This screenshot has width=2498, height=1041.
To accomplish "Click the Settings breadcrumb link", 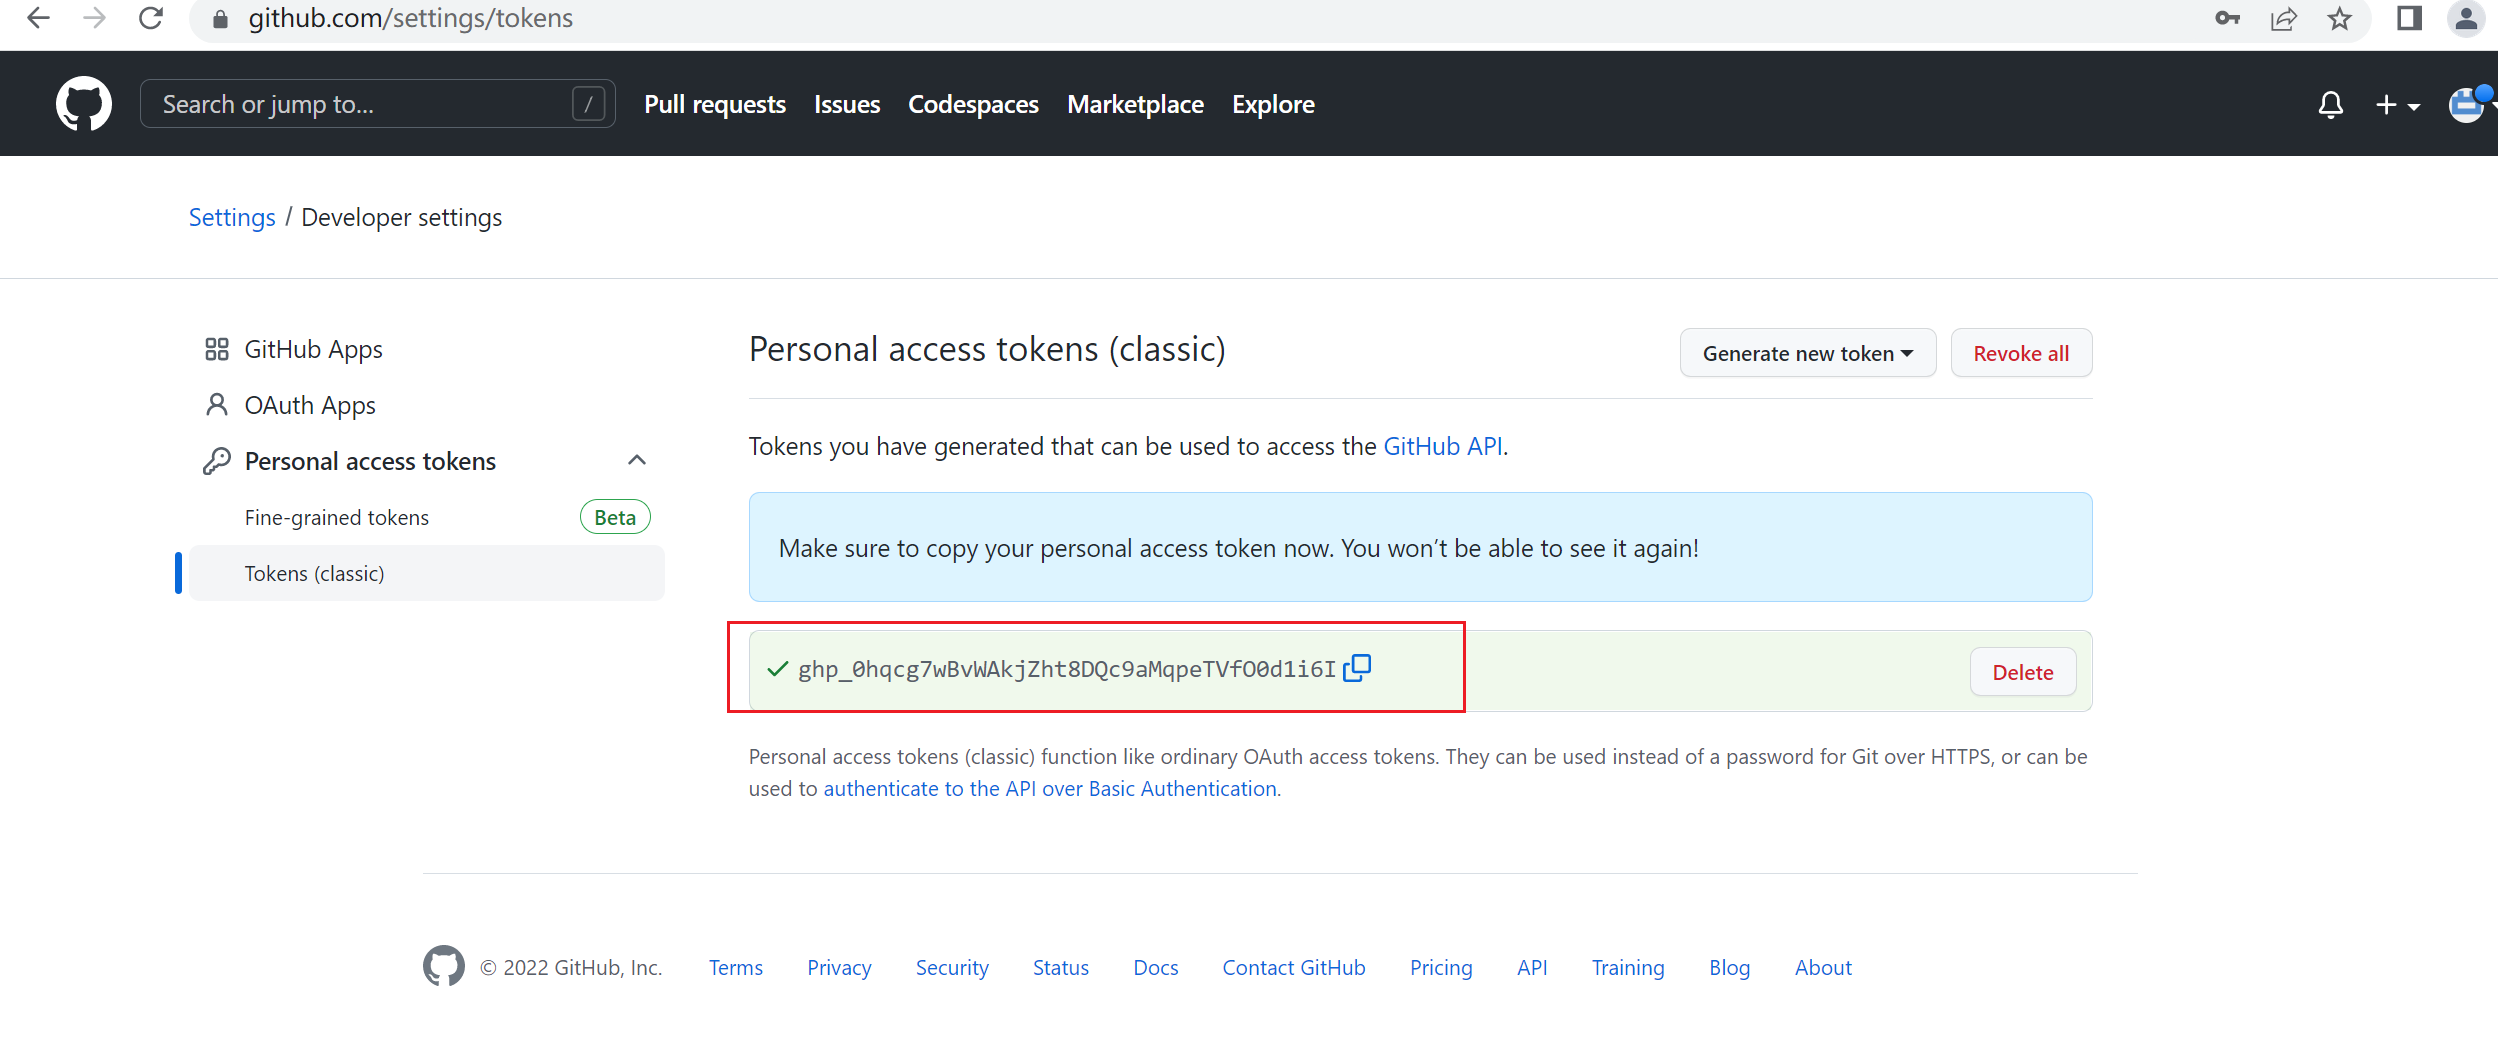I will coord(232,217).
